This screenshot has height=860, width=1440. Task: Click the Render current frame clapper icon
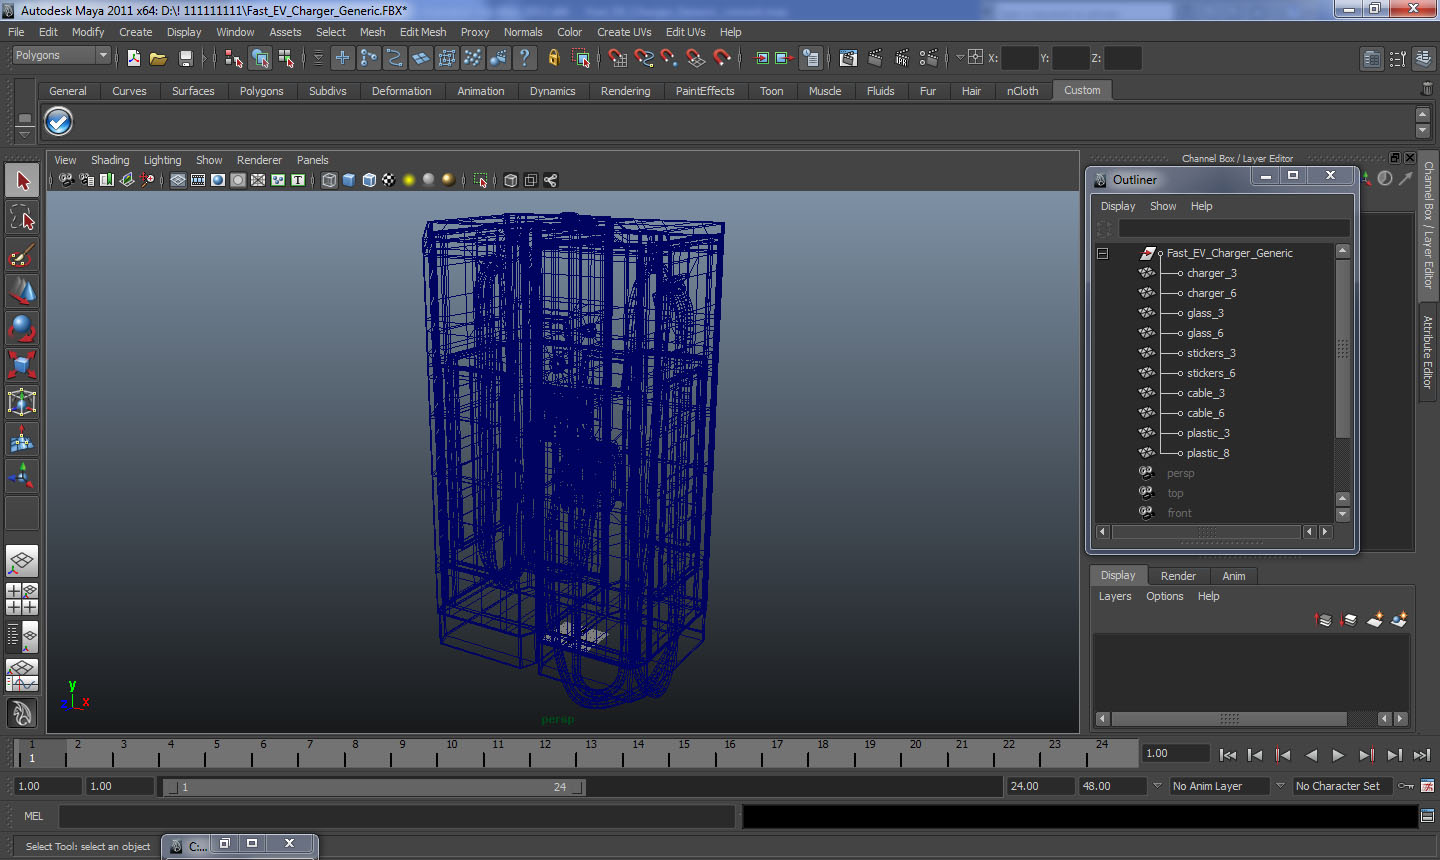(875, 58)
